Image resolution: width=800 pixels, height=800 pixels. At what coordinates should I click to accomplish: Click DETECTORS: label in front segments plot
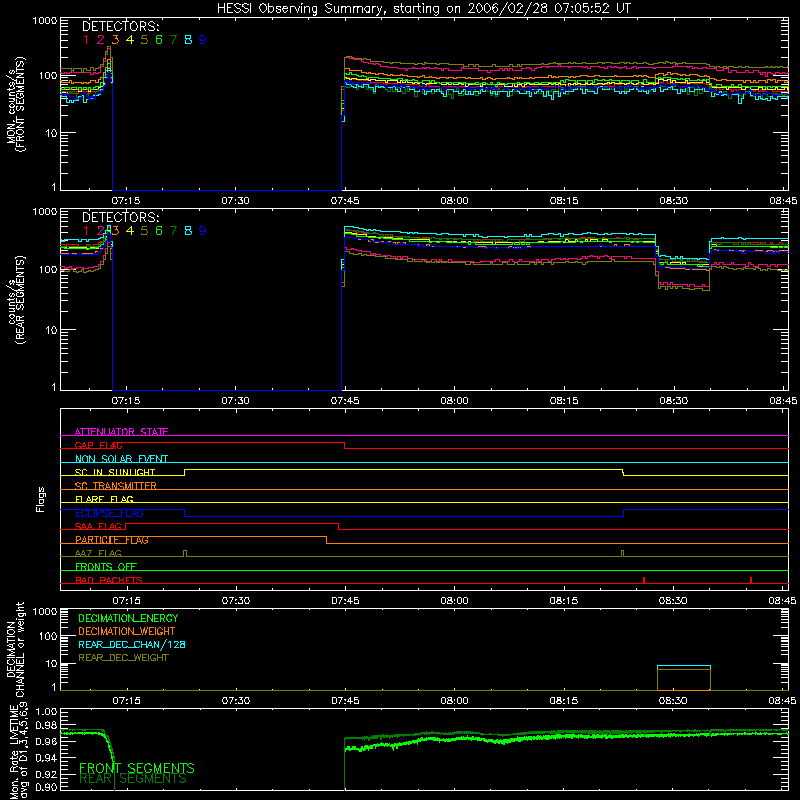pyautogui.click(x=121, y=27)
